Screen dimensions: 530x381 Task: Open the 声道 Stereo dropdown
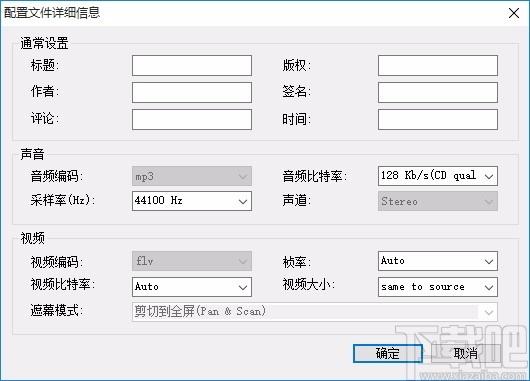tap(438, 201)
